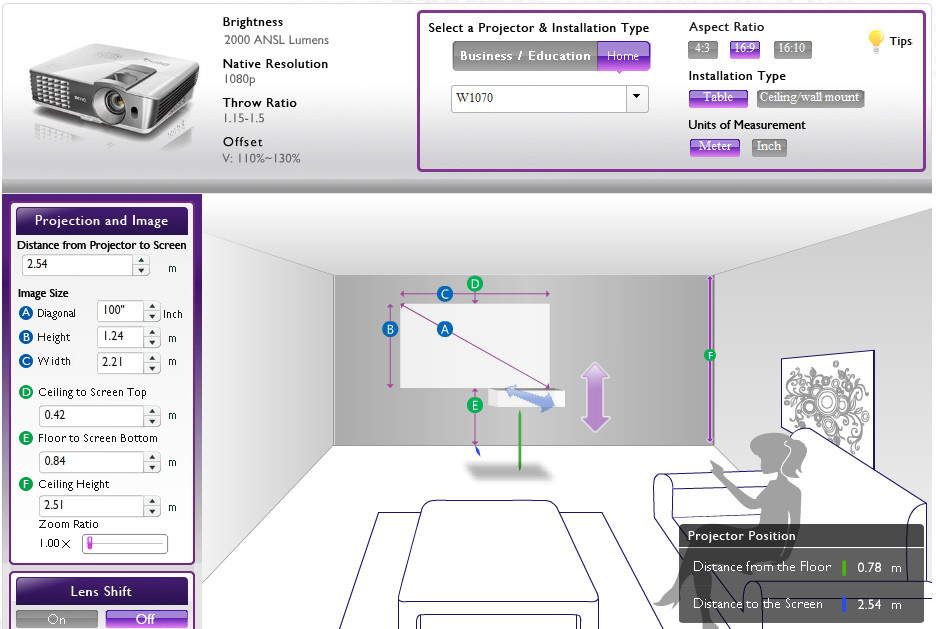
Task: Switch to the Business / Education tab
Action: [x=524, y=56]
